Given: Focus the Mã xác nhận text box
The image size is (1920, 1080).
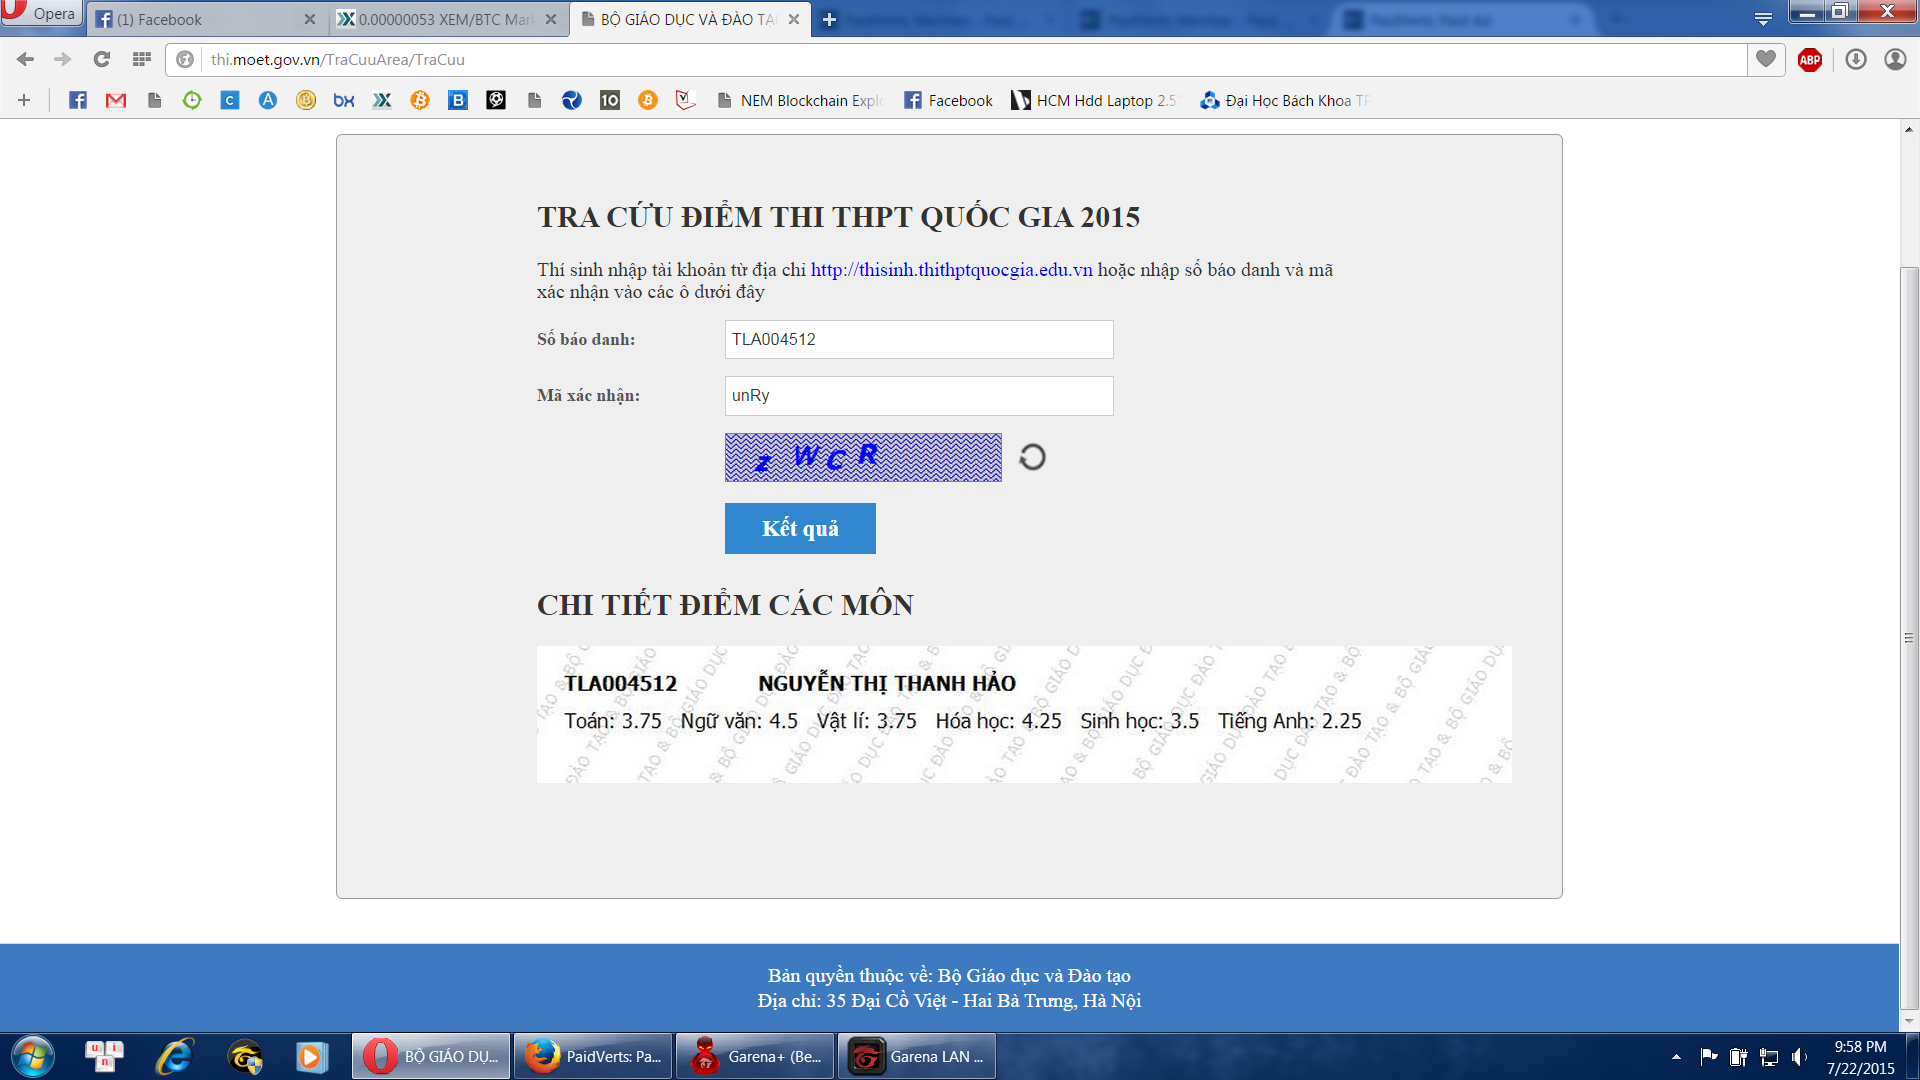Looking at the screenshot, I should pyautogui.click(x=918, y=396).
